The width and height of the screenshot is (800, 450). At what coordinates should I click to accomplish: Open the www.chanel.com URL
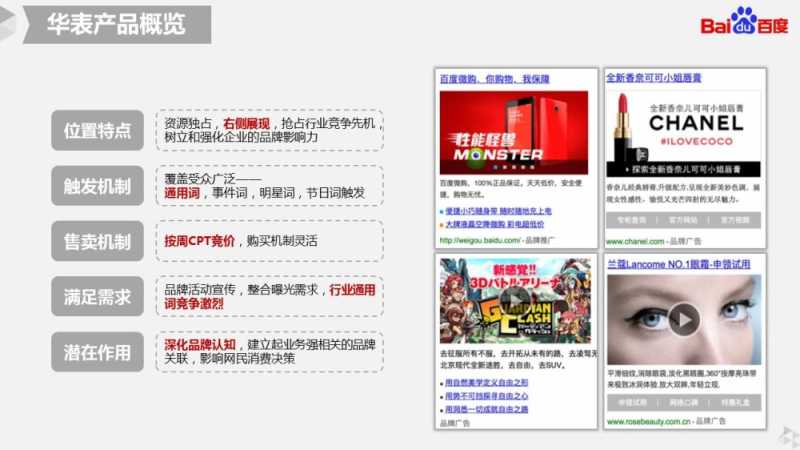635,241
